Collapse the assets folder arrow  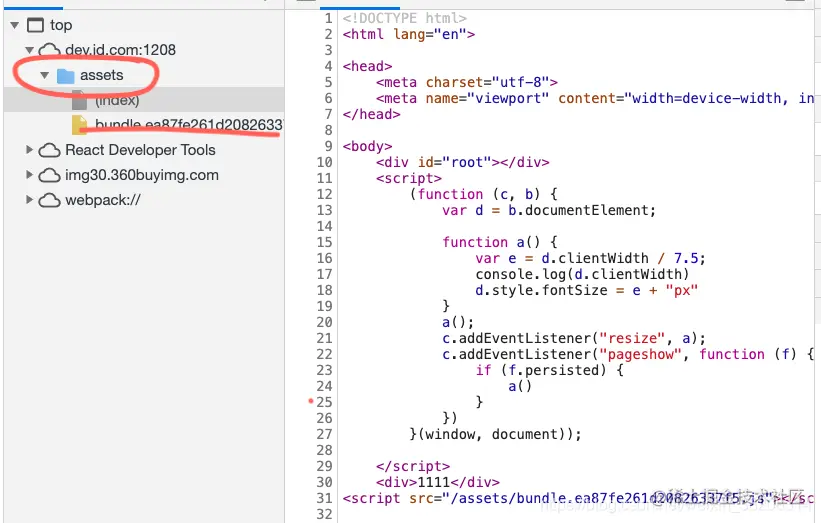(x=45, y=75)
